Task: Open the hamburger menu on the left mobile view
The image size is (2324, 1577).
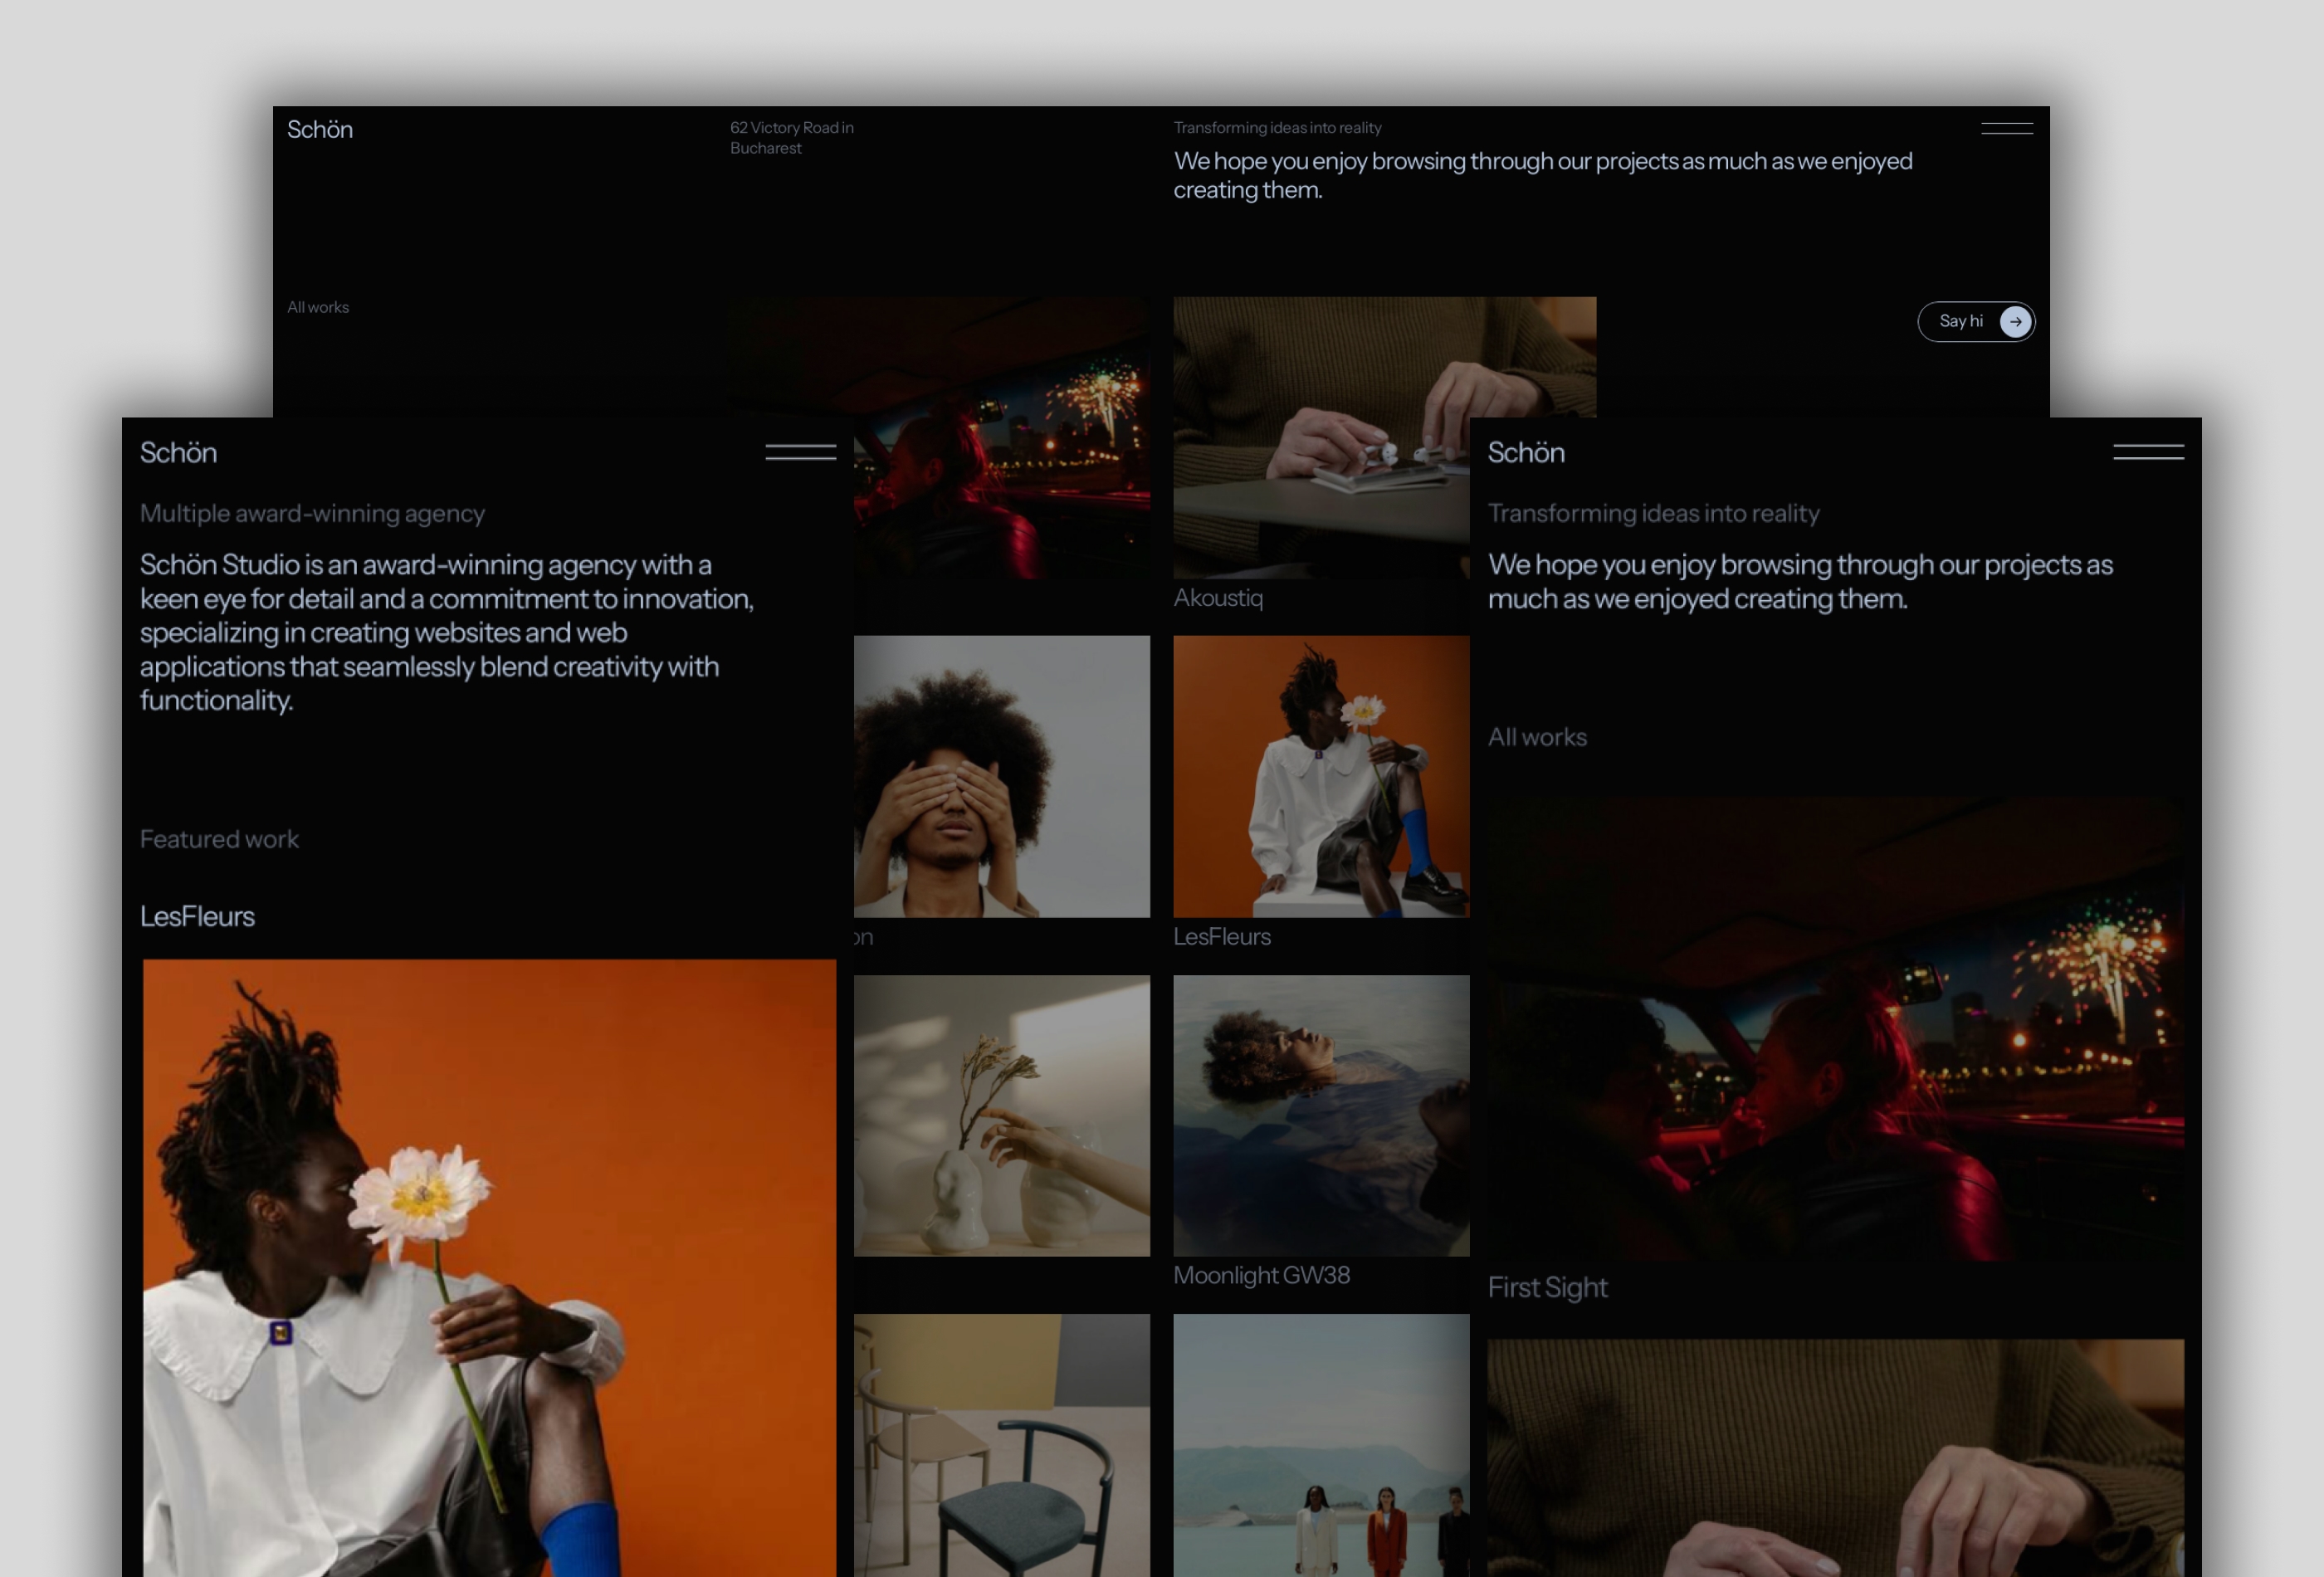Action: click(x=800, y=452)
